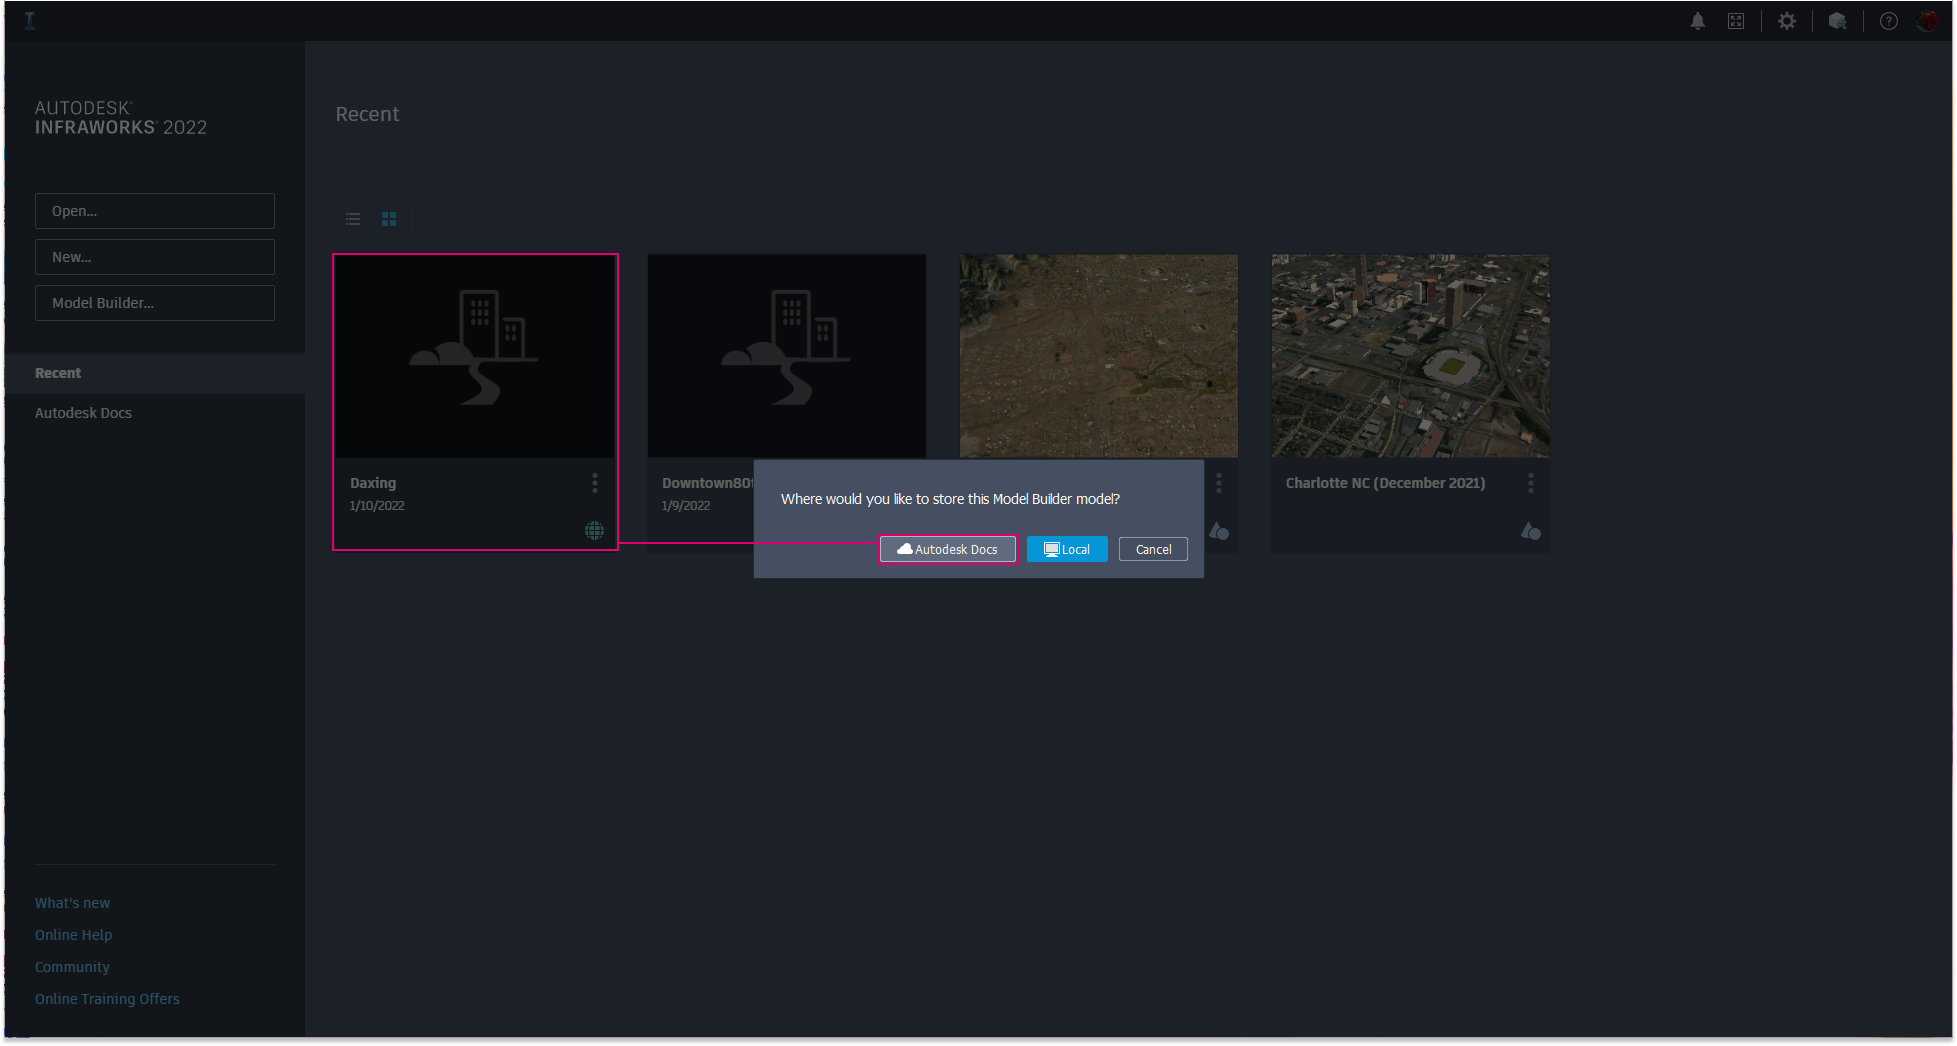The height and width of the screenshot is (1046, 1957).
Task: Open the shared views cube icon
Action: click(x=1838, y=21)
